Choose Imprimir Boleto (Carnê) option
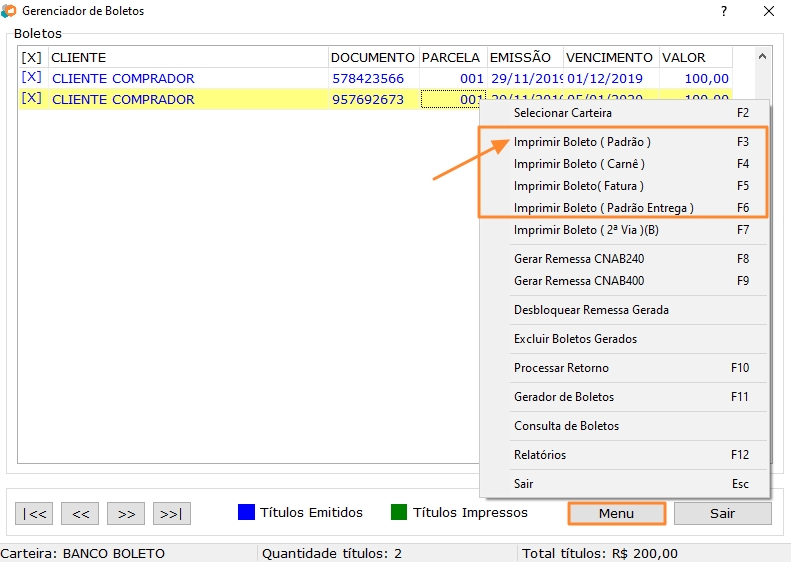791x562 pixels. [579, 164]
